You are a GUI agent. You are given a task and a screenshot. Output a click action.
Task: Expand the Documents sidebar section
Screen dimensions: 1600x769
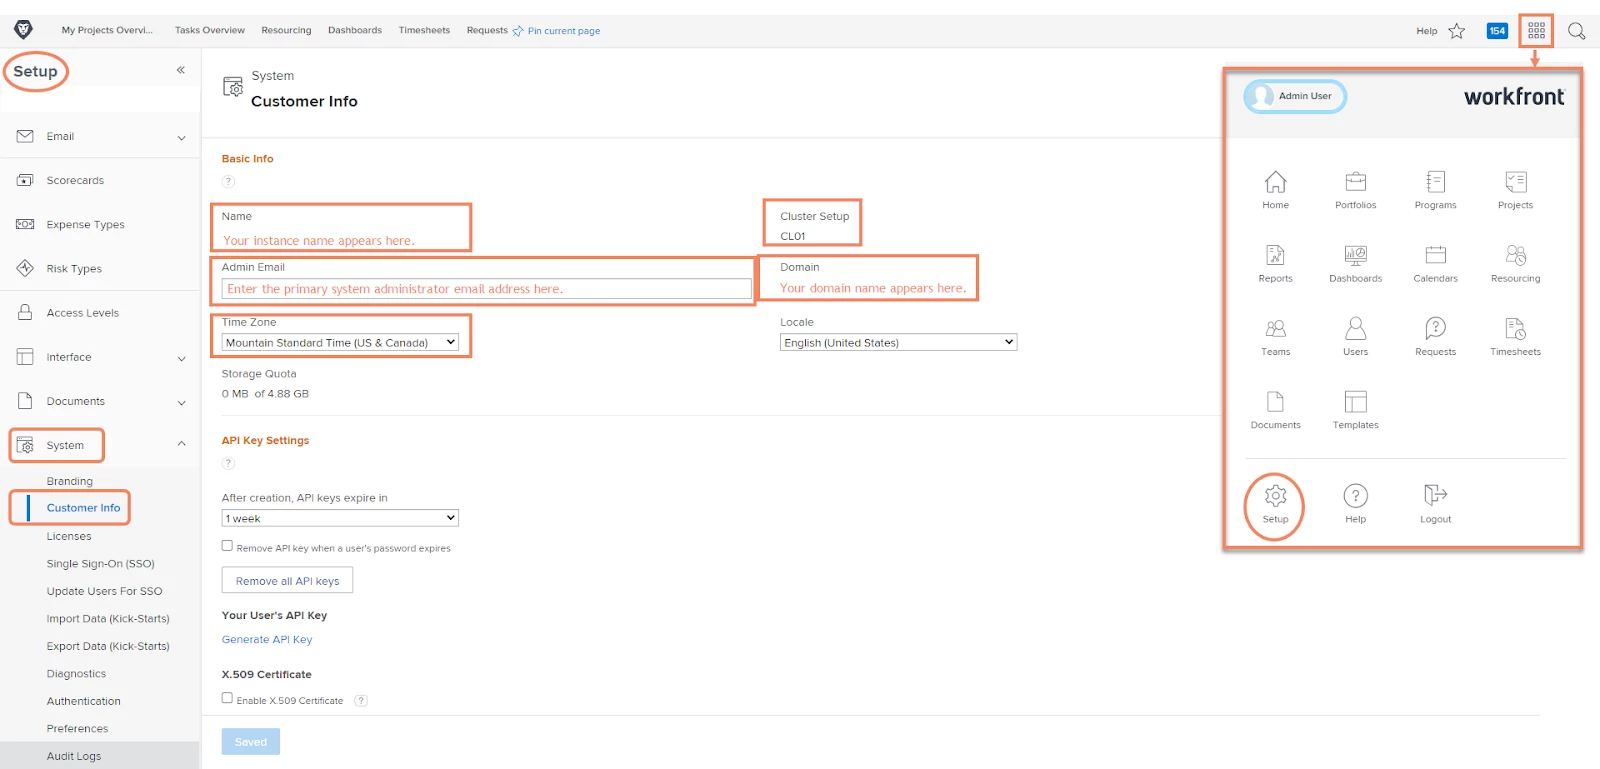click(x=181, y=402)
